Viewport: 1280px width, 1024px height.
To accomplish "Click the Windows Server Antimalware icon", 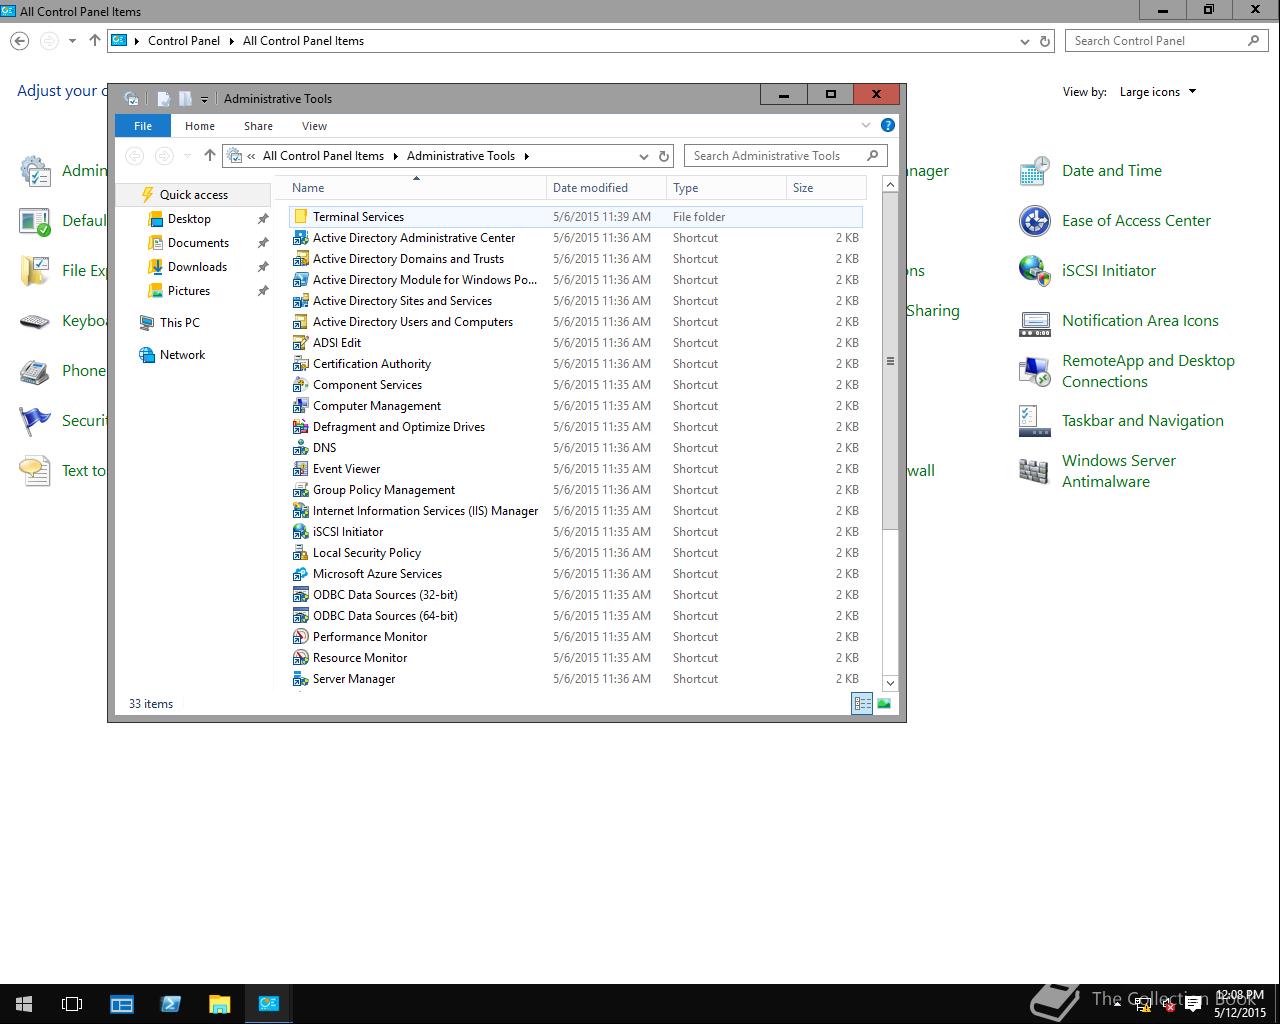I will [1034, 471].
